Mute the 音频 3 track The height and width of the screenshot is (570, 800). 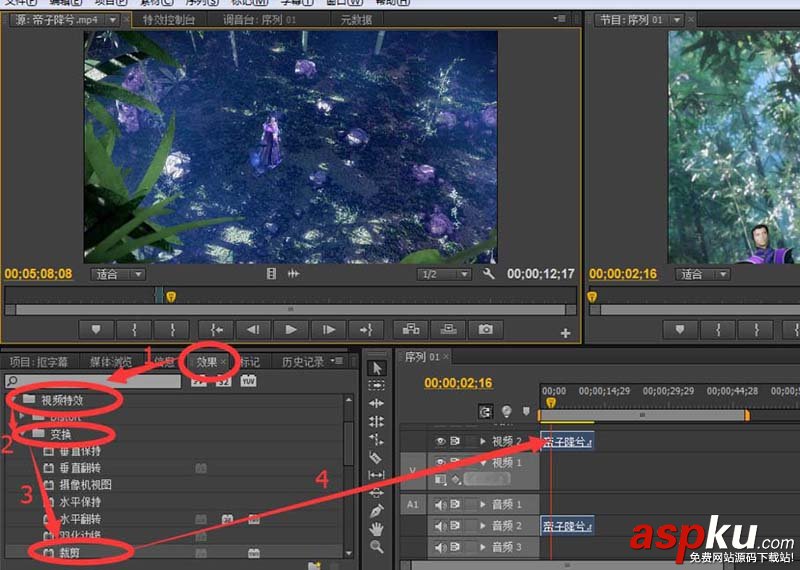coord(440,547)
